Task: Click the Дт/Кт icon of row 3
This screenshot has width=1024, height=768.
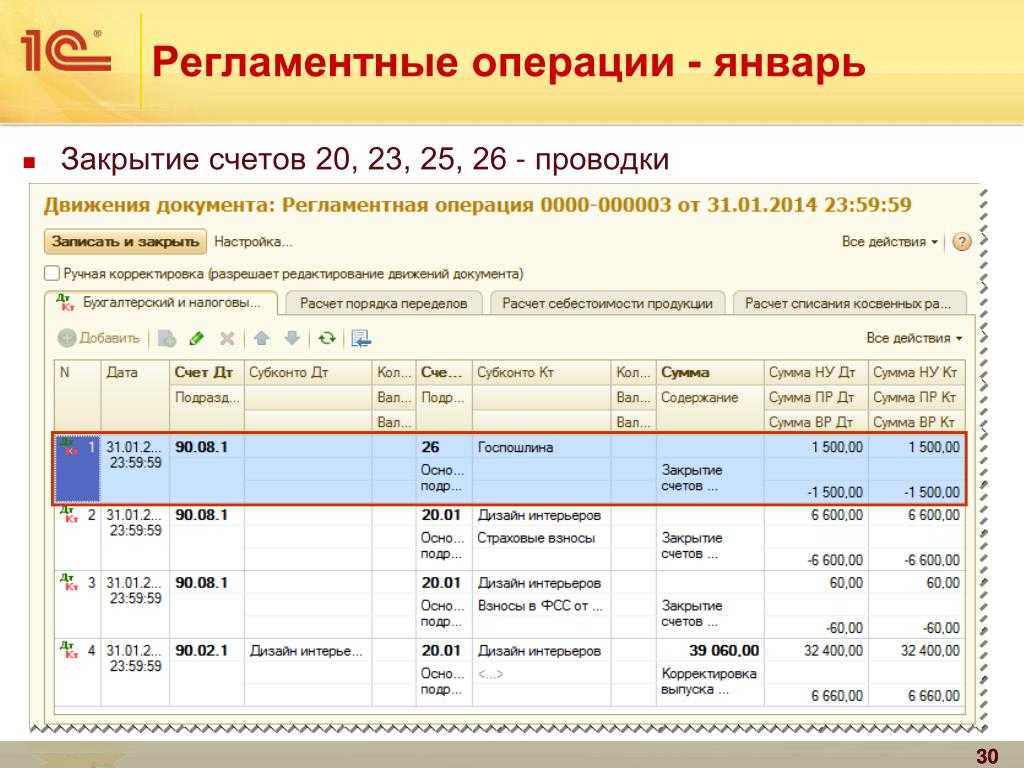Action: tap(68, 583)
